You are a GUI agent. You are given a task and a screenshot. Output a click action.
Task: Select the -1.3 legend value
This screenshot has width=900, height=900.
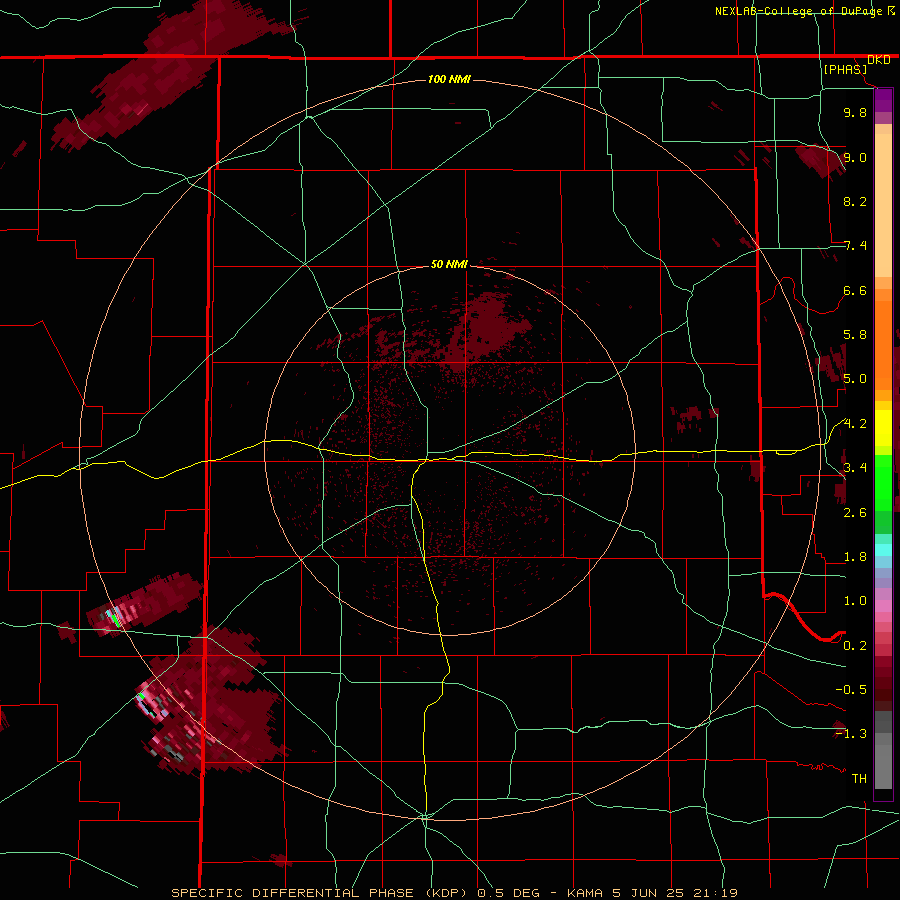point(851,734)
